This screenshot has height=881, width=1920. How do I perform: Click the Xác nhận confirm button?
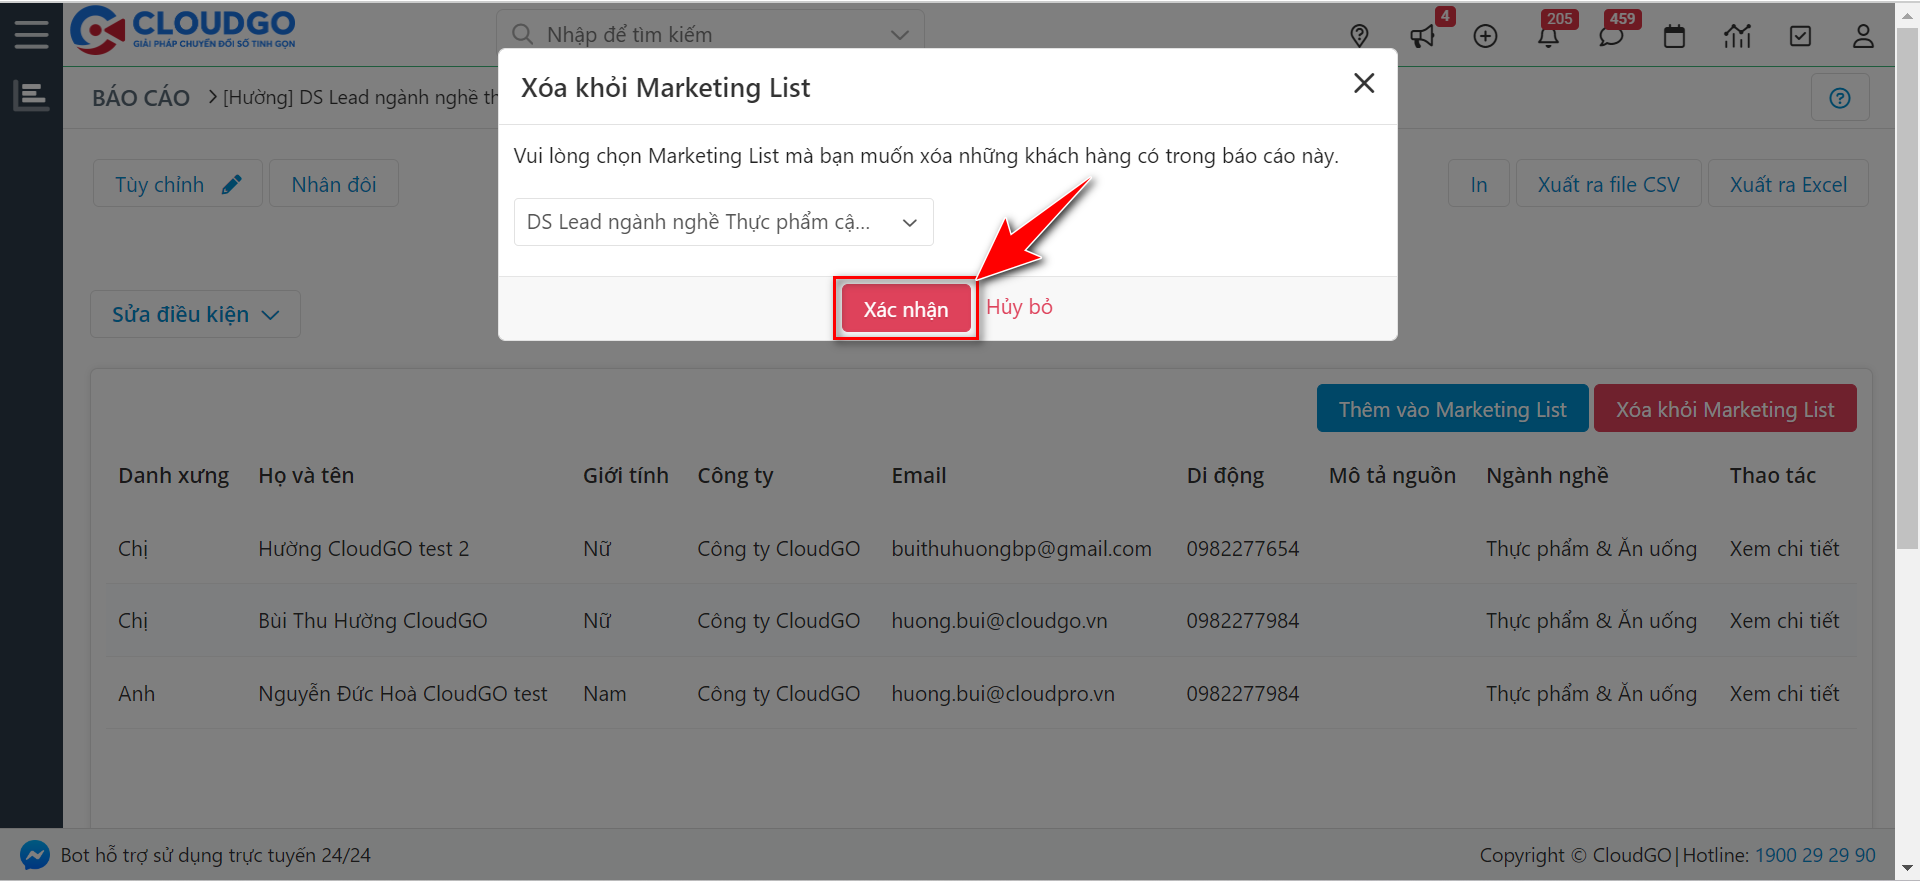pyautogui.click(x=905, y=309)
